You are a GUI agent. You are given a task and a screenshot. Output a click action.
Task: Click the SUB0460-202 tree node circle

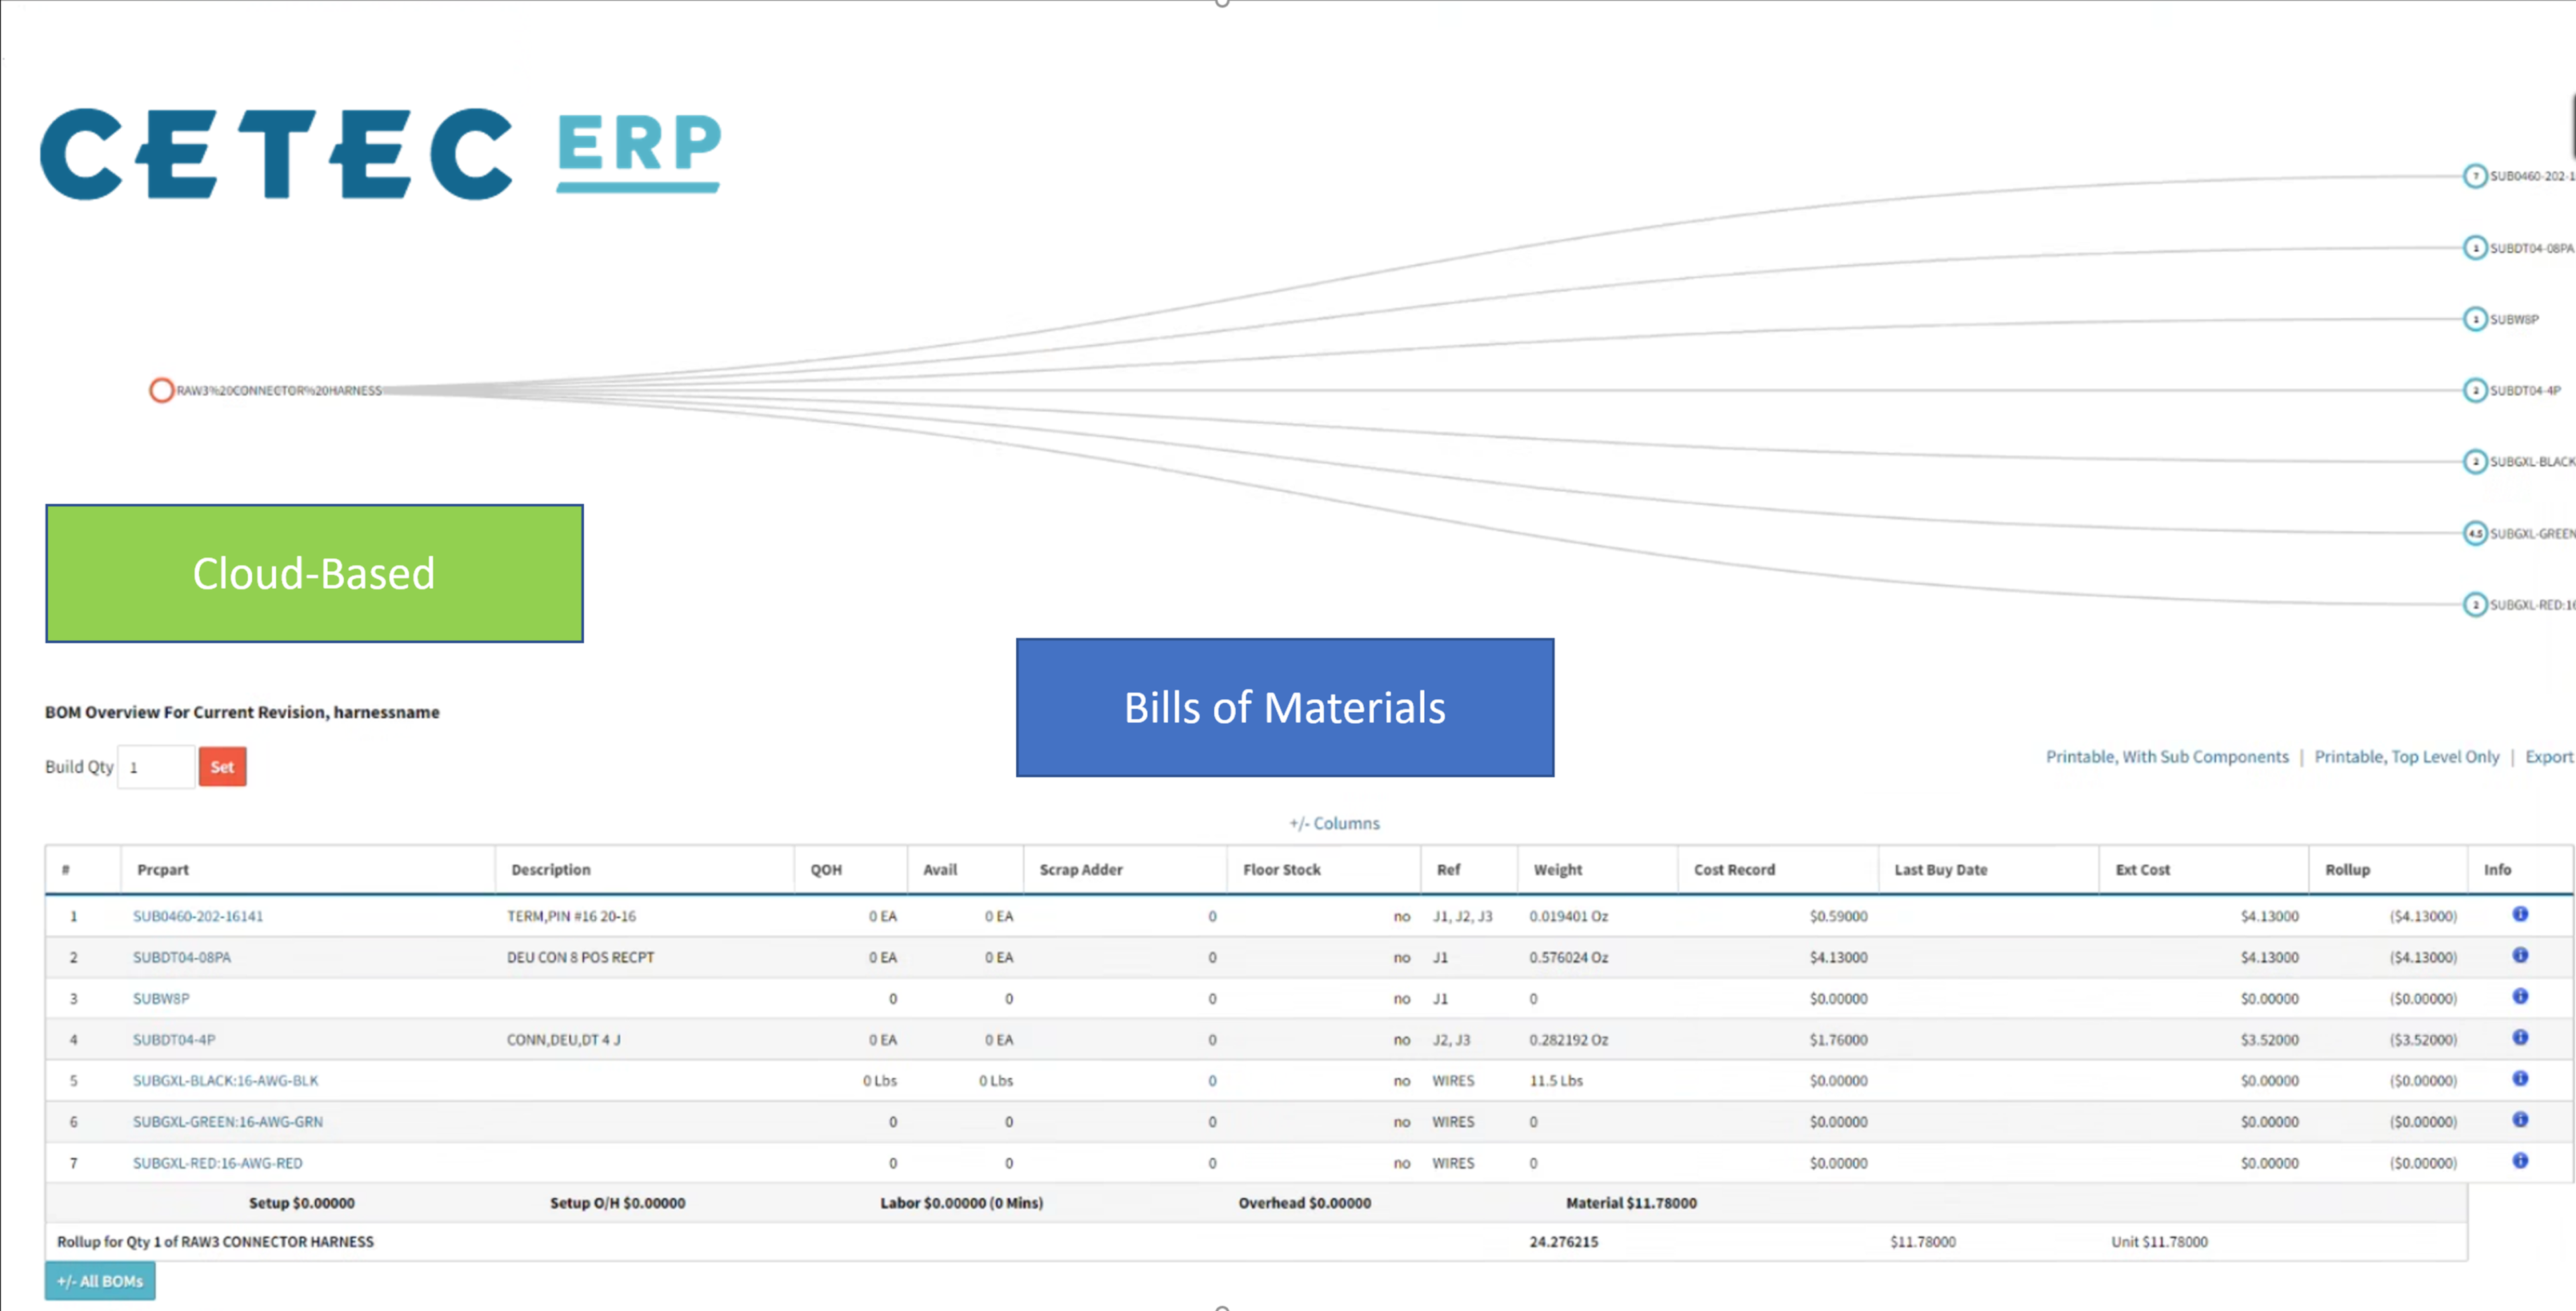click(2475, 176)
